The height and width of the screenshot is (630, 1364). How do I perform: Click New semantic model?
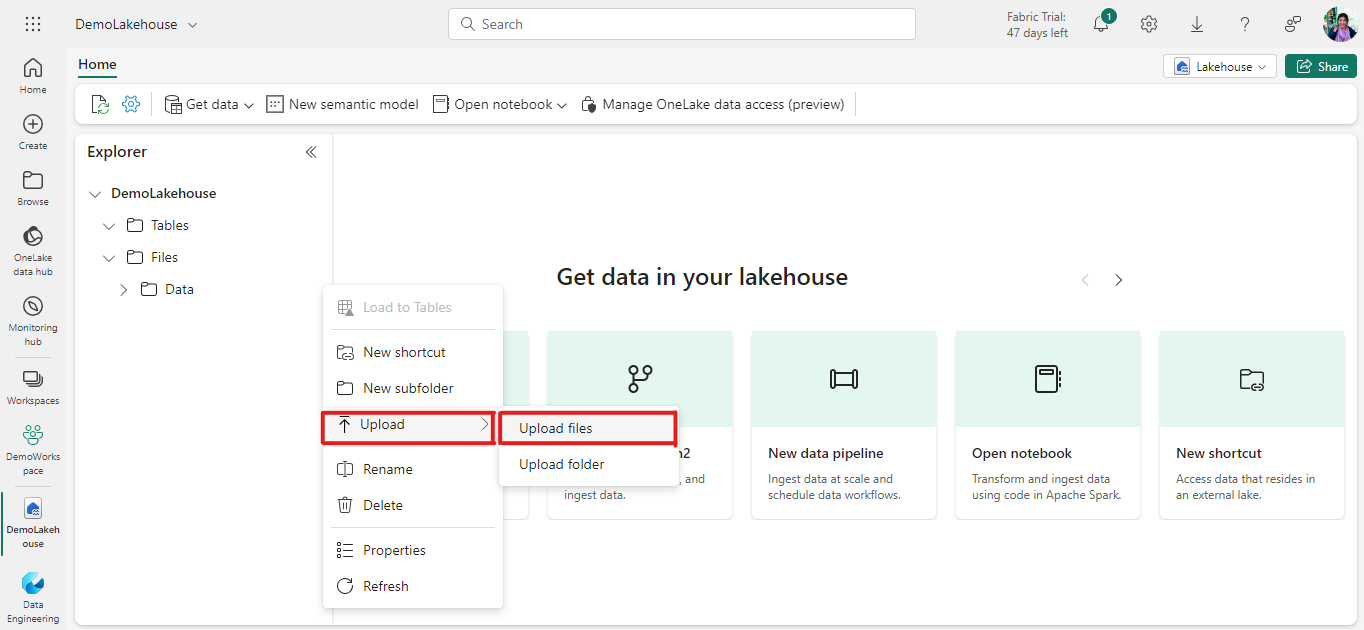[x=342, y=104]
